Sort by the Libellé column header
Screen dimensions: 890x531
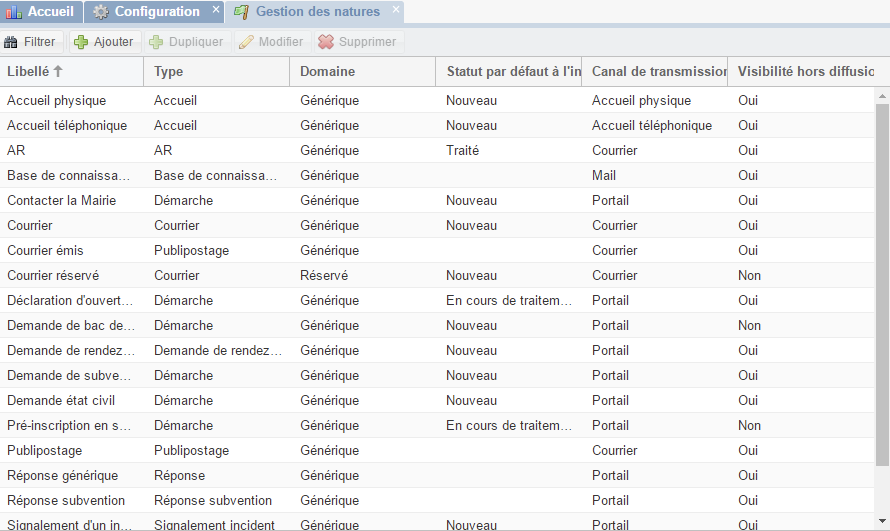point(28,72)
